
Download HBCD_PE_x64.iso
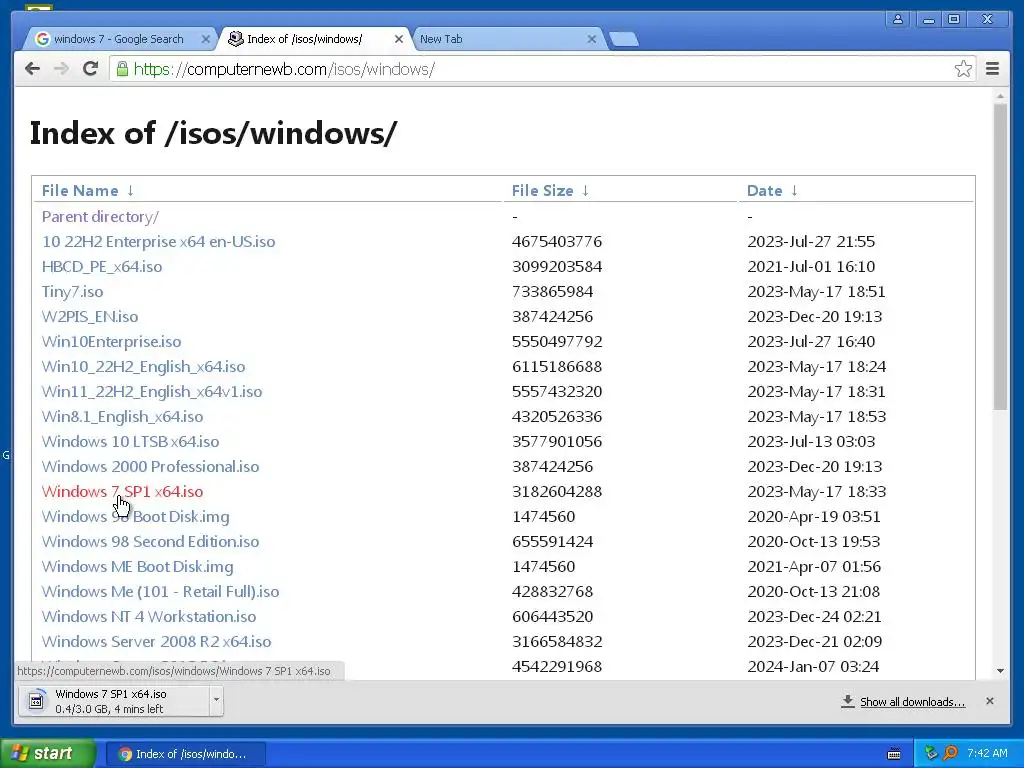[102, 266]
